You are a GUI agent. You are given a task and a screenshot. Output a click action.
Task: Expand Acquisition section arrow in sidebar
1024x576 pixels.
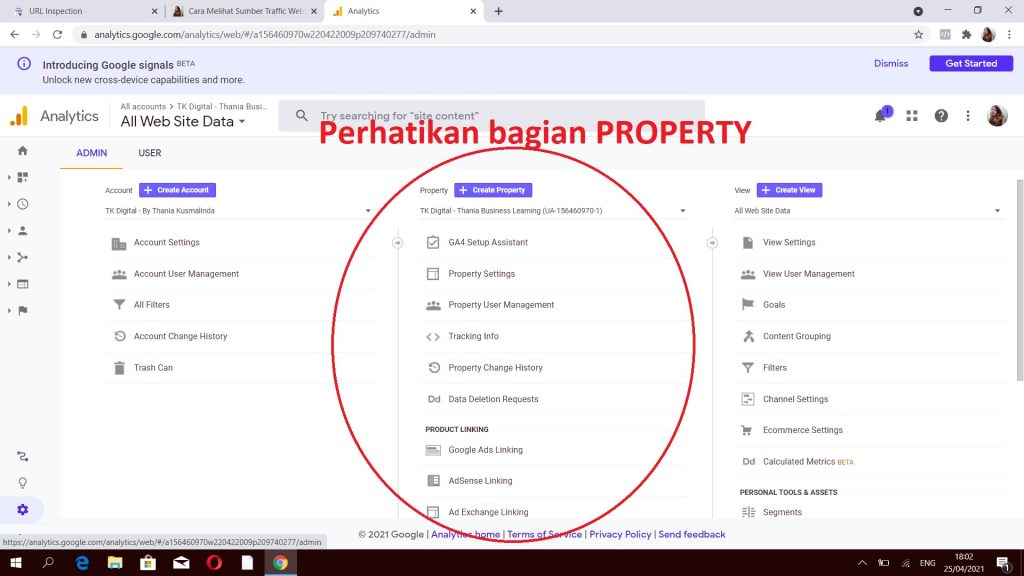pos(9,257)
